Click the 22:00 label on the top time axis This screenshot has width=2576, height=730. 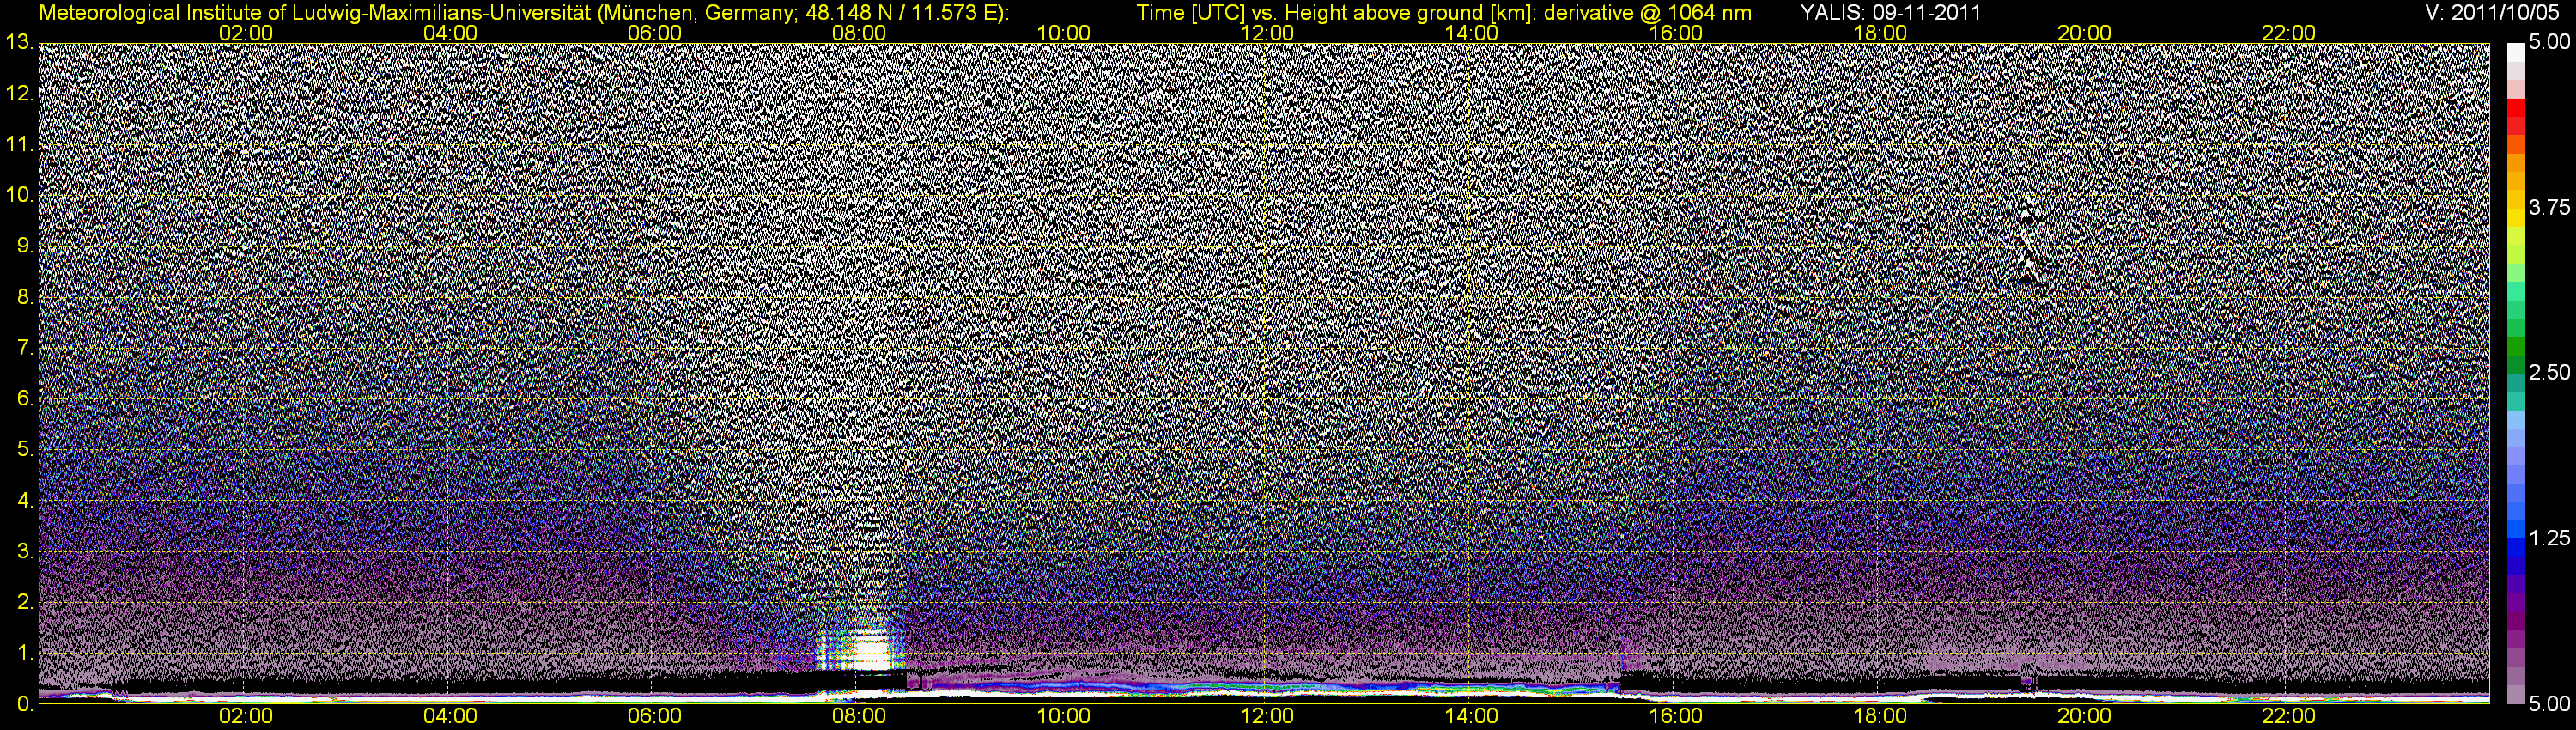(x=2288, y=33)
